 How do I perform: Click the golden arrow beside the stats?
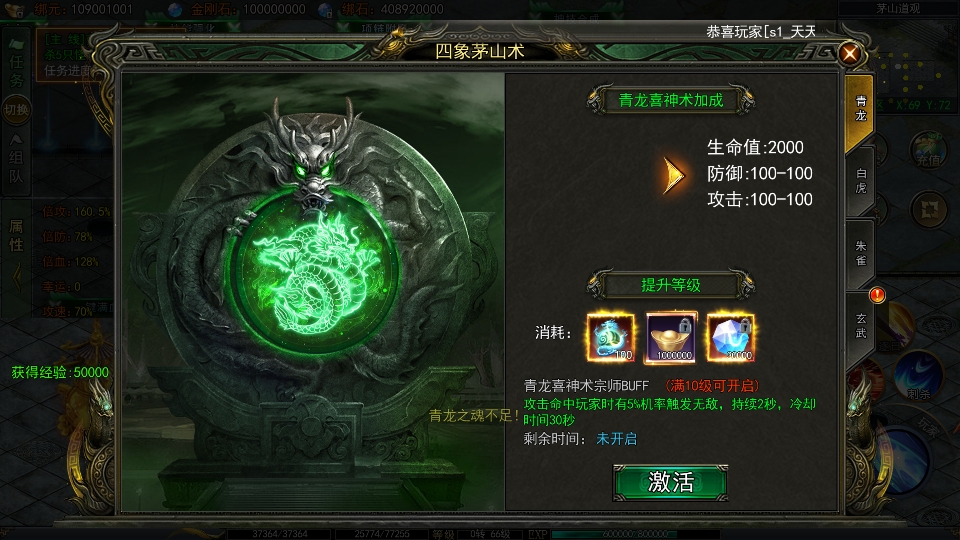(x=673, y=175)
